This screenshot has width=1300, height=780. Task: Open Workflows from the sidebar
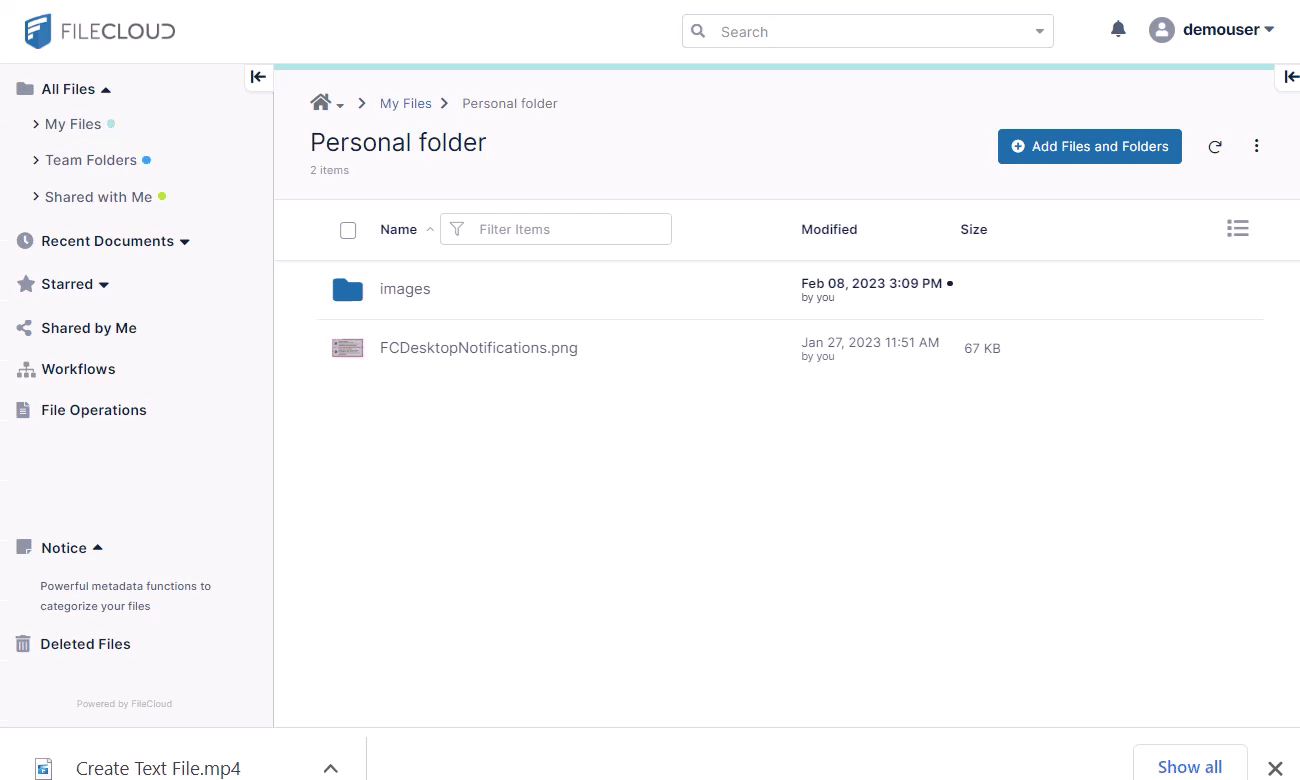[78, 369]
